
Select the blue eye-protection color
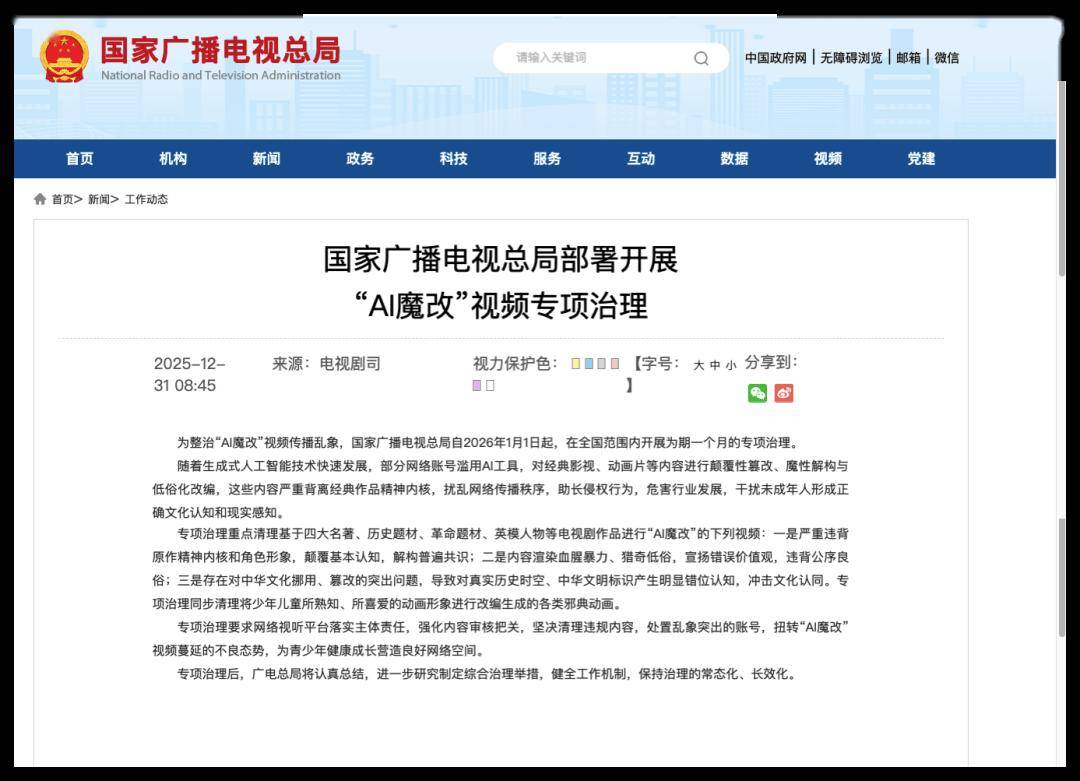pos(589,364)
